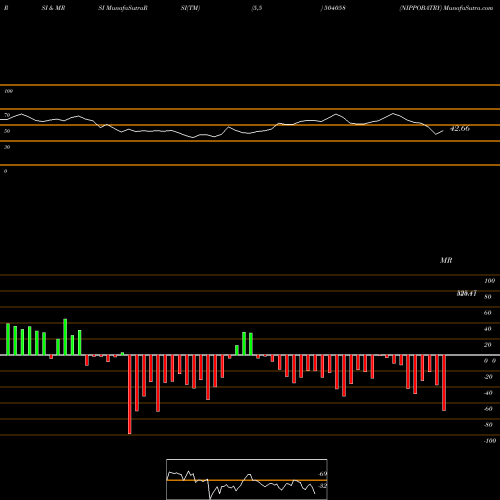
Task: Click the RSI axis label 100
Action: click(x=8, y=91)
